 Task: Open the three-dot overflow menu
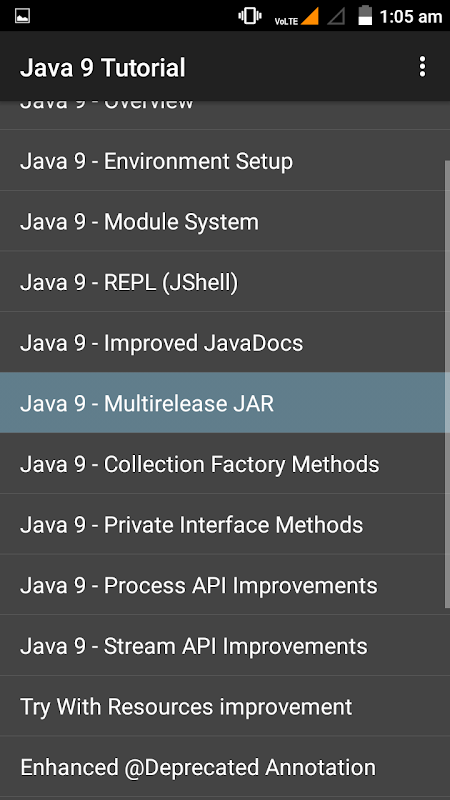pos(422,67)
